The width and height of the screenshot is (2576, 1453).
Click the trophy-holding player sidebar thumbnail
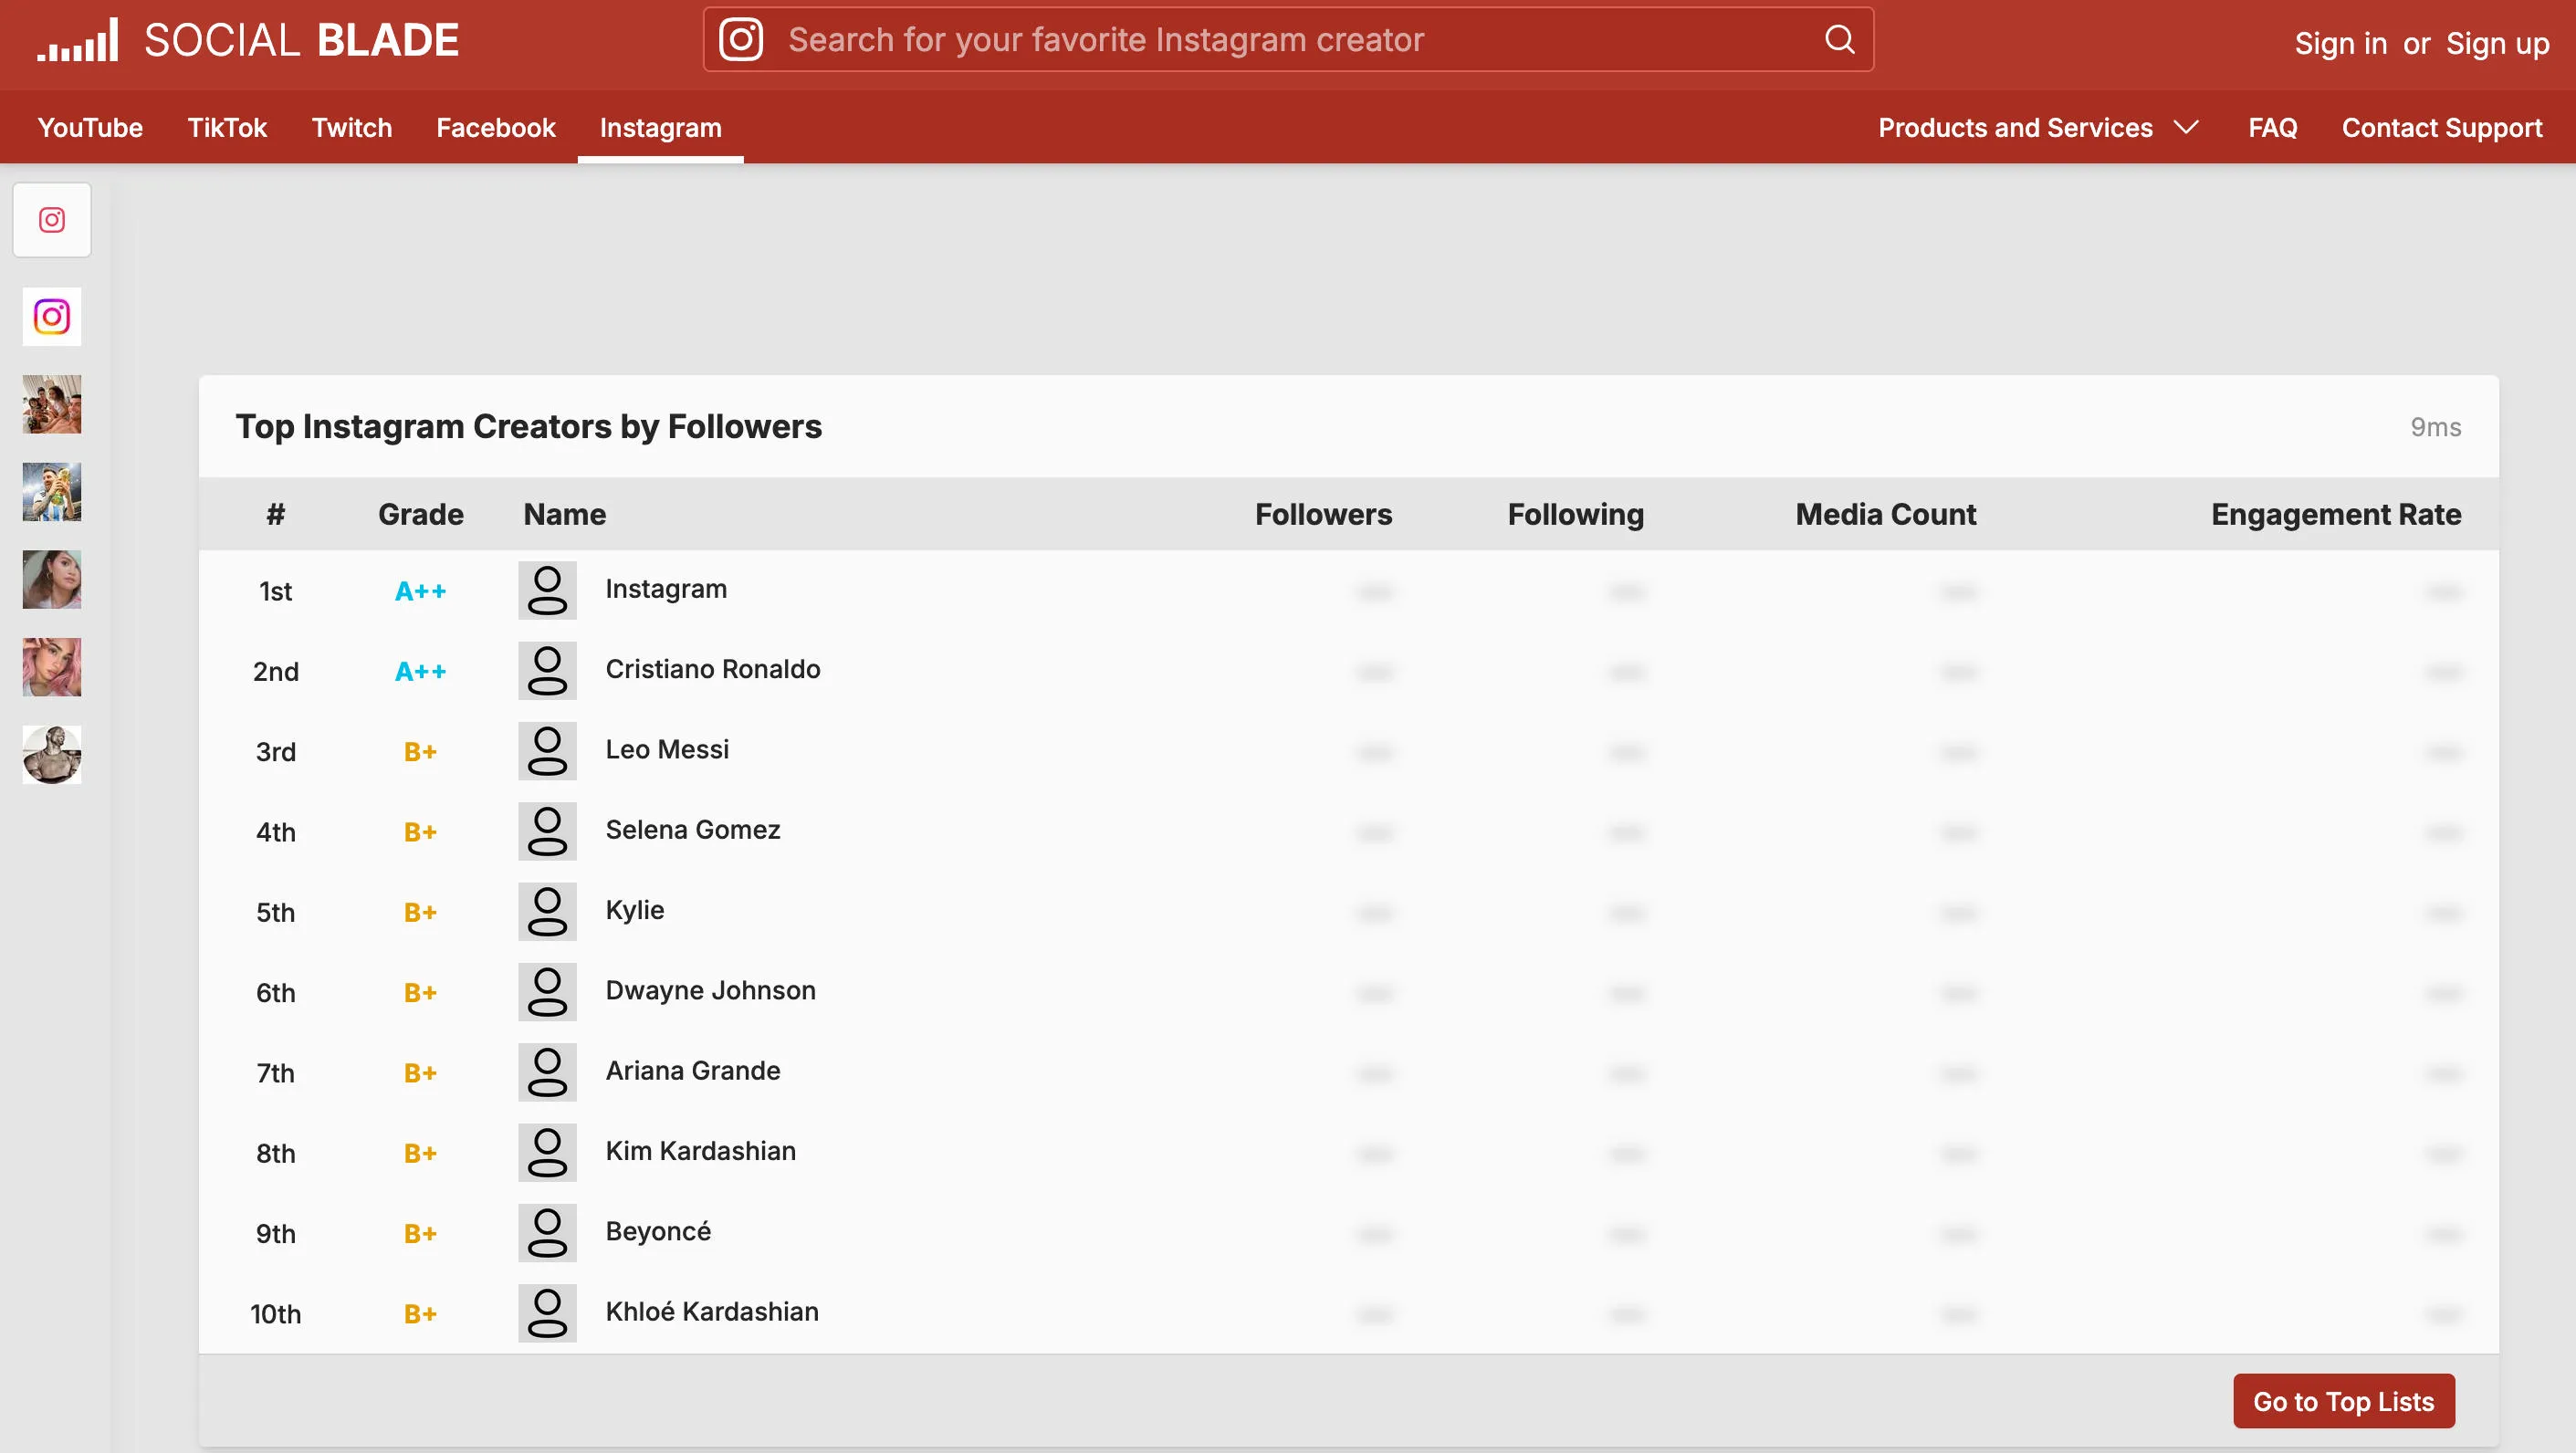(52, 492)
